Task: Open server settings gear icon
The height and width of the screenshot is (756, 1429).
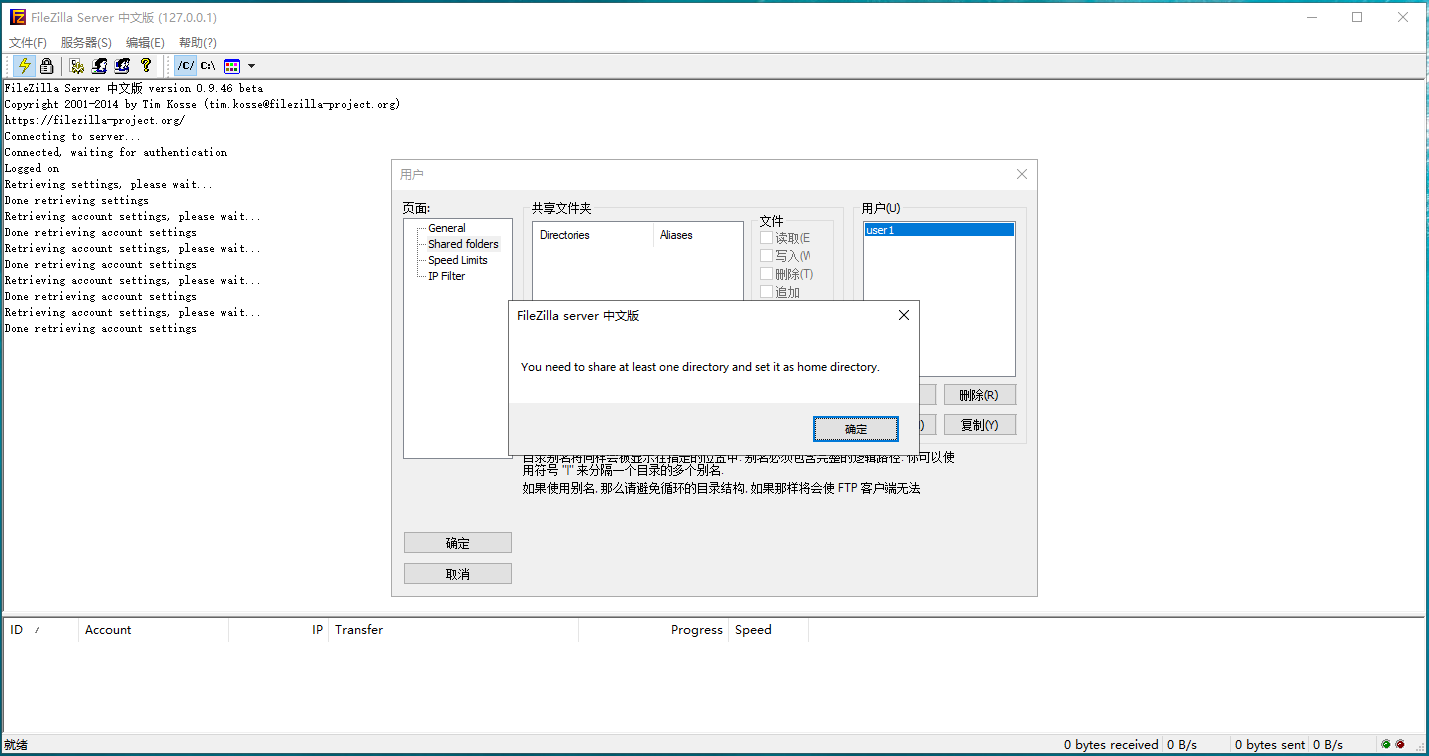Action: 77,66
